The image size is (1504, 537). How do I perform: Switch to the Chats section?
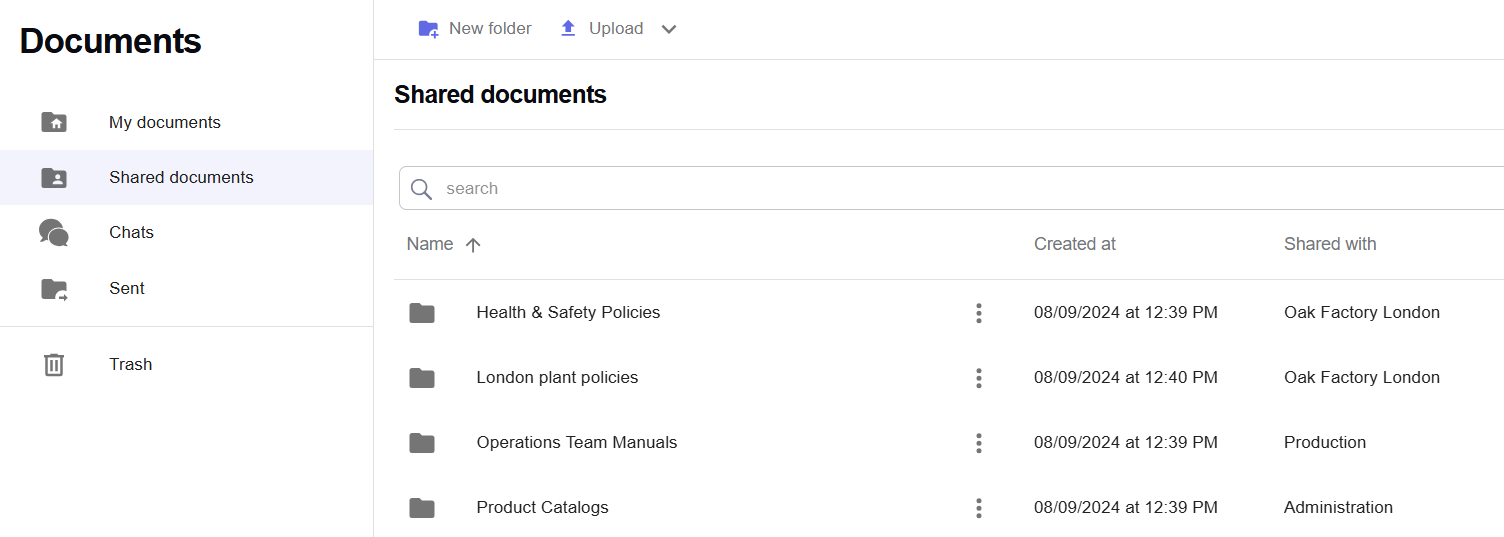click(131, 233)
